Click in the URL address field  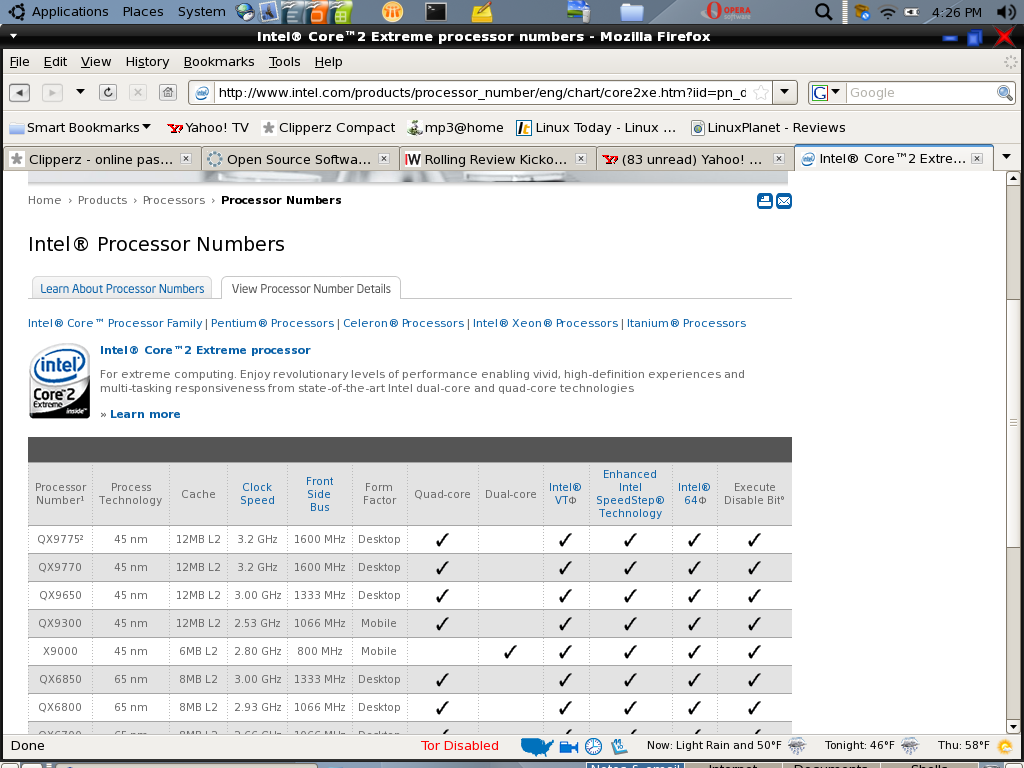(482, 93)
